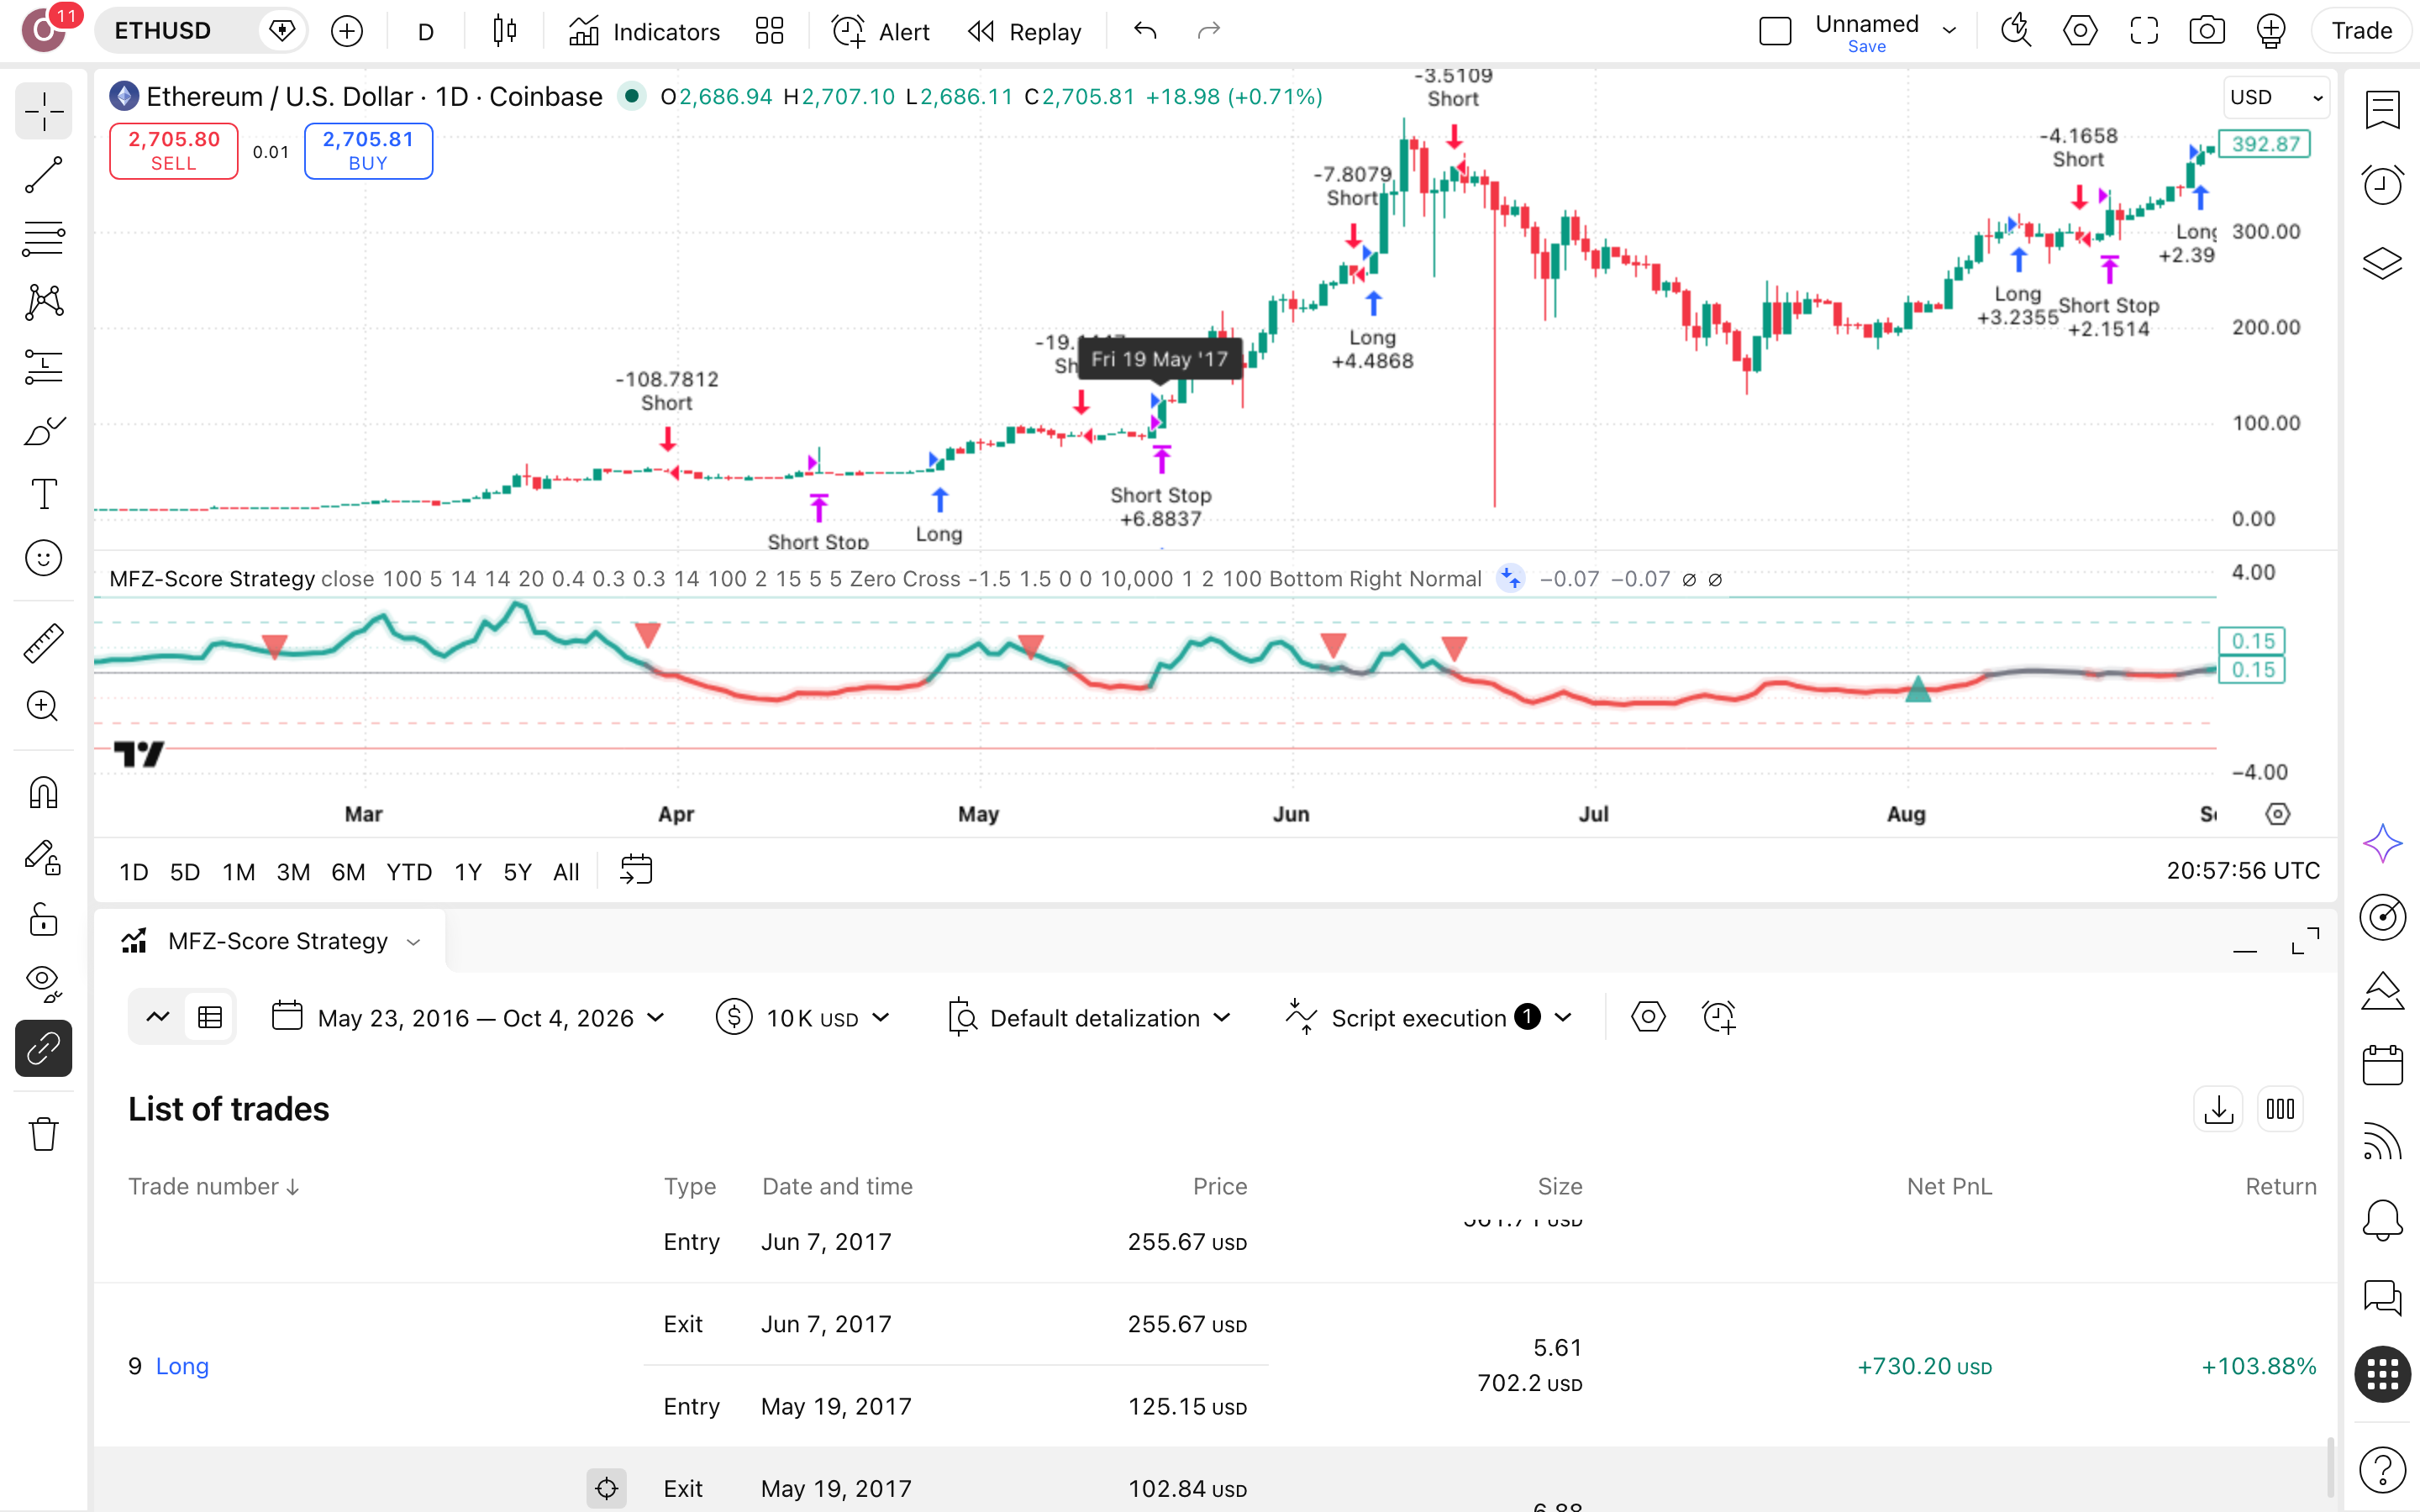
Task: Export list of trades with download icon
Action: coord(2218,1109)
